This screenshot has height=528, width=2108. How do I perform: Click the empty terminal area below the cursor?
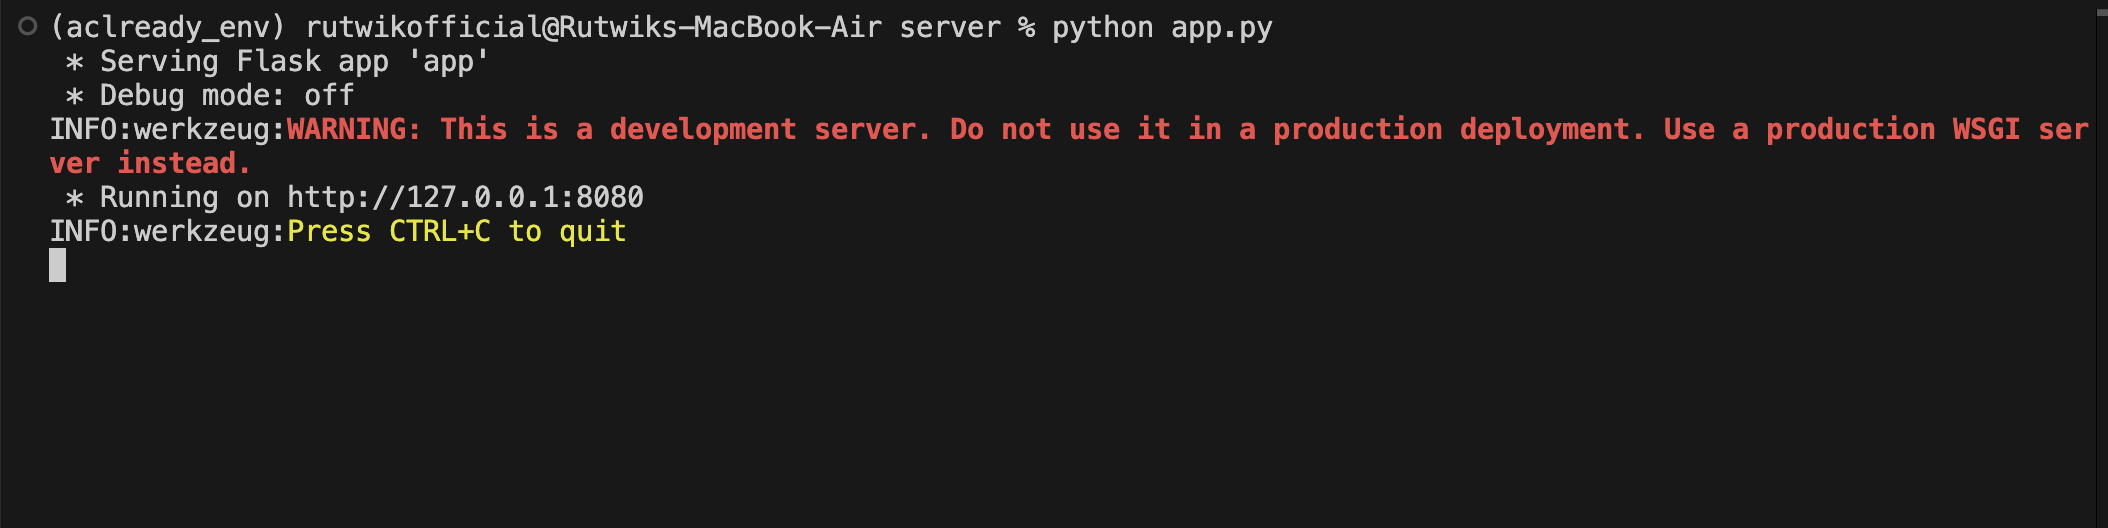(1050, 405)
